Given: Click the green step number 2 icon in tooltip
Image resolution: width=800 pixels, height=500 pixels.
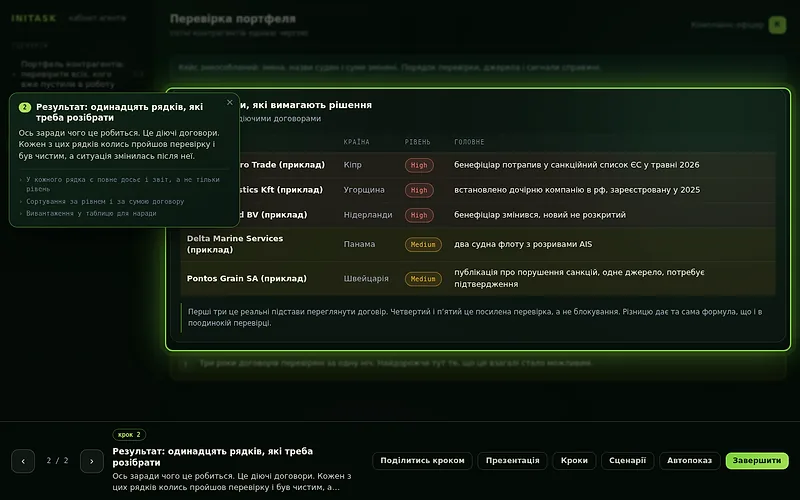Looking at the screenshot, I should click(24, 107).
